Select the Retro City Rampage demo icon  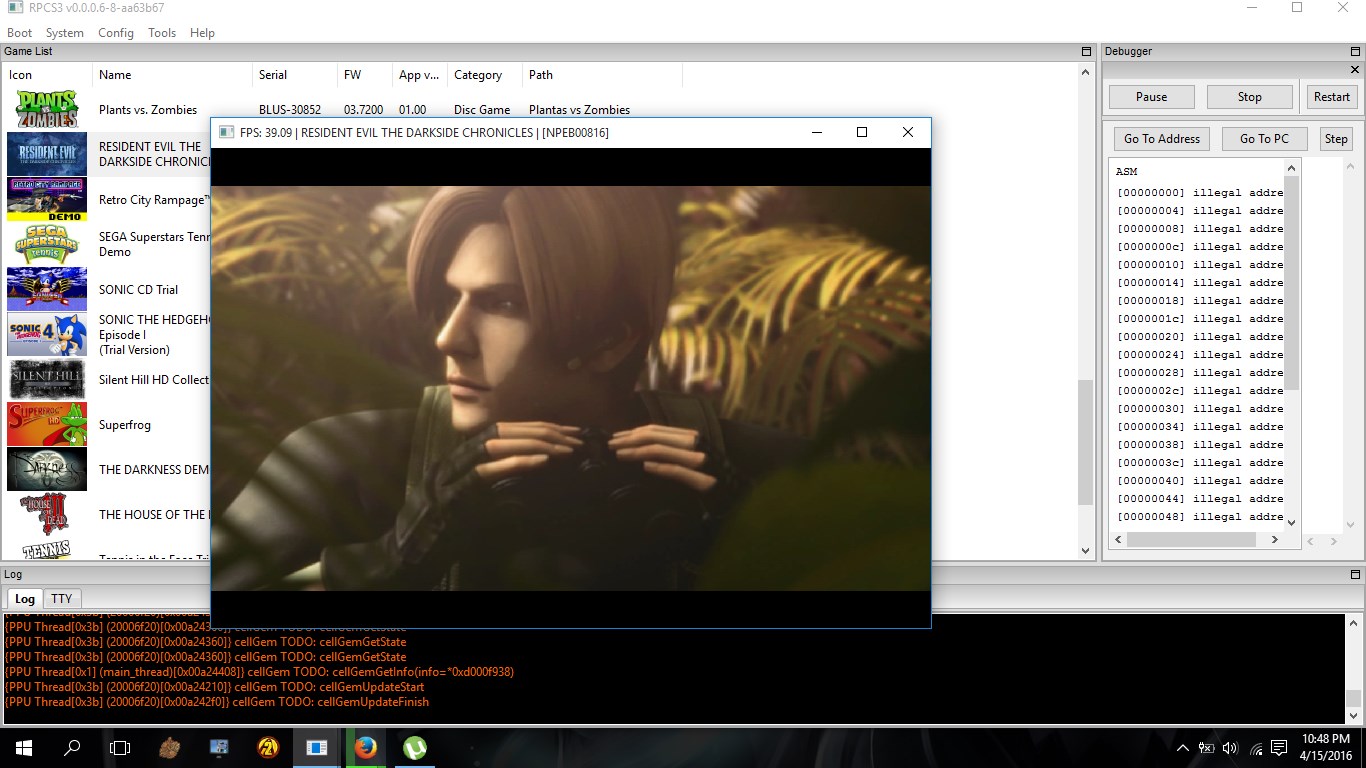[x=47, y=199]
